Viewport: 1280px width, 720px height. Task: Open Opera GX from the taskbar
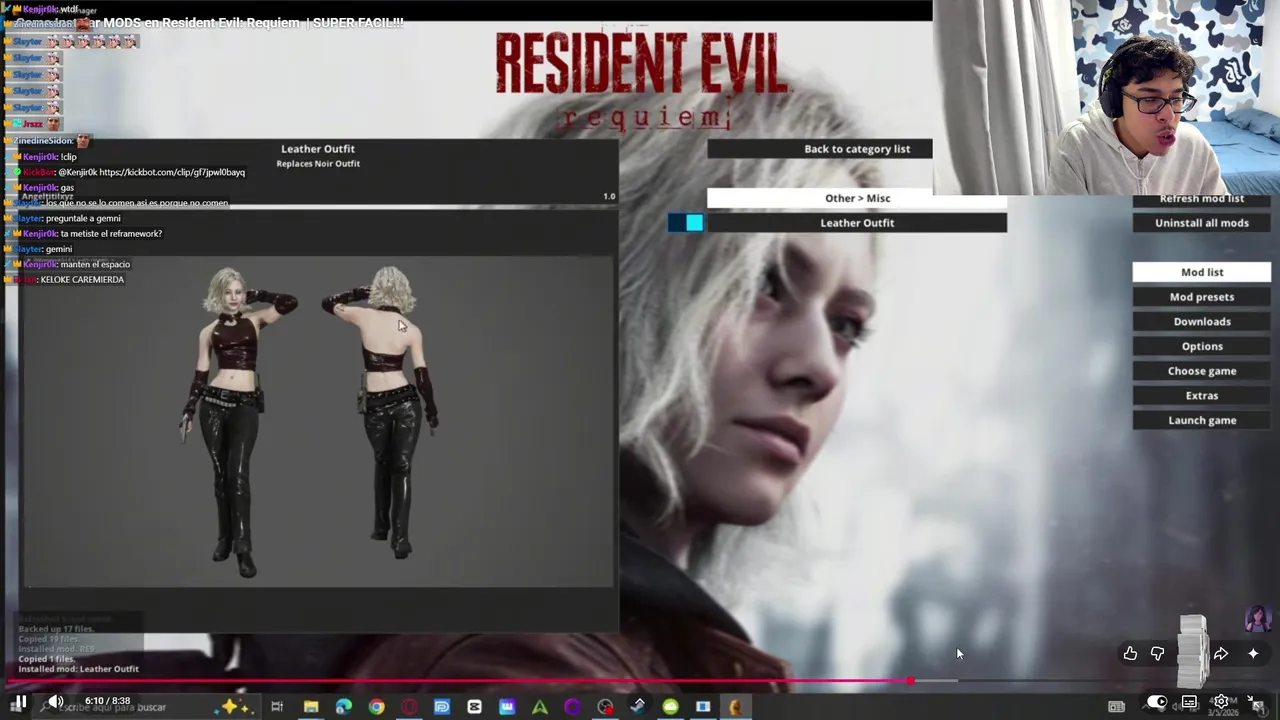click(x=409, y=707)
